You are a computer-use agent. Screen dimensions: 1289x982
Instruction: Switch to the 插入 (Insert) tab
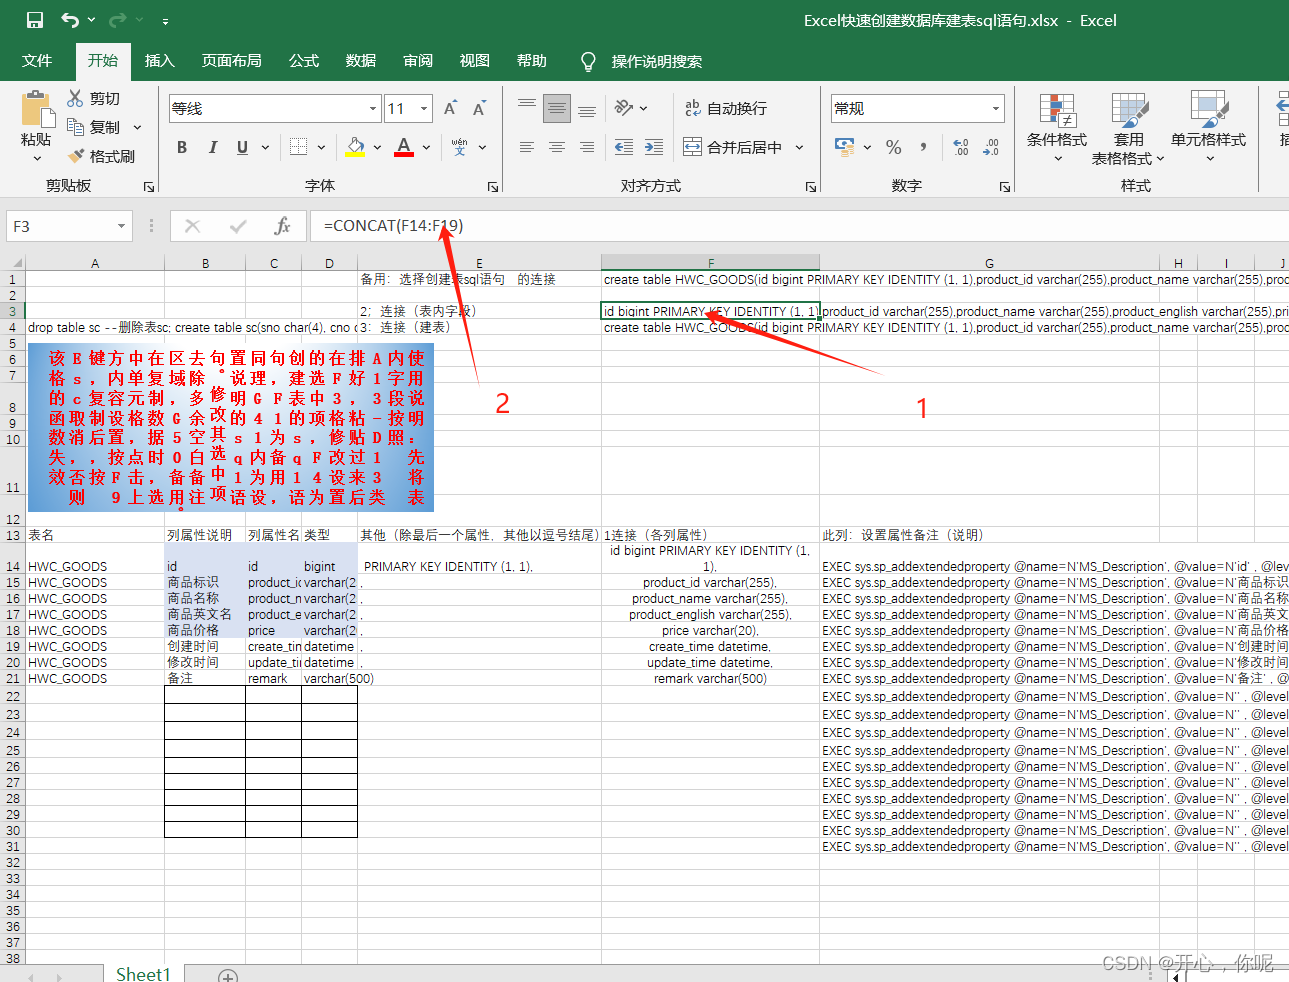(160, 61)
